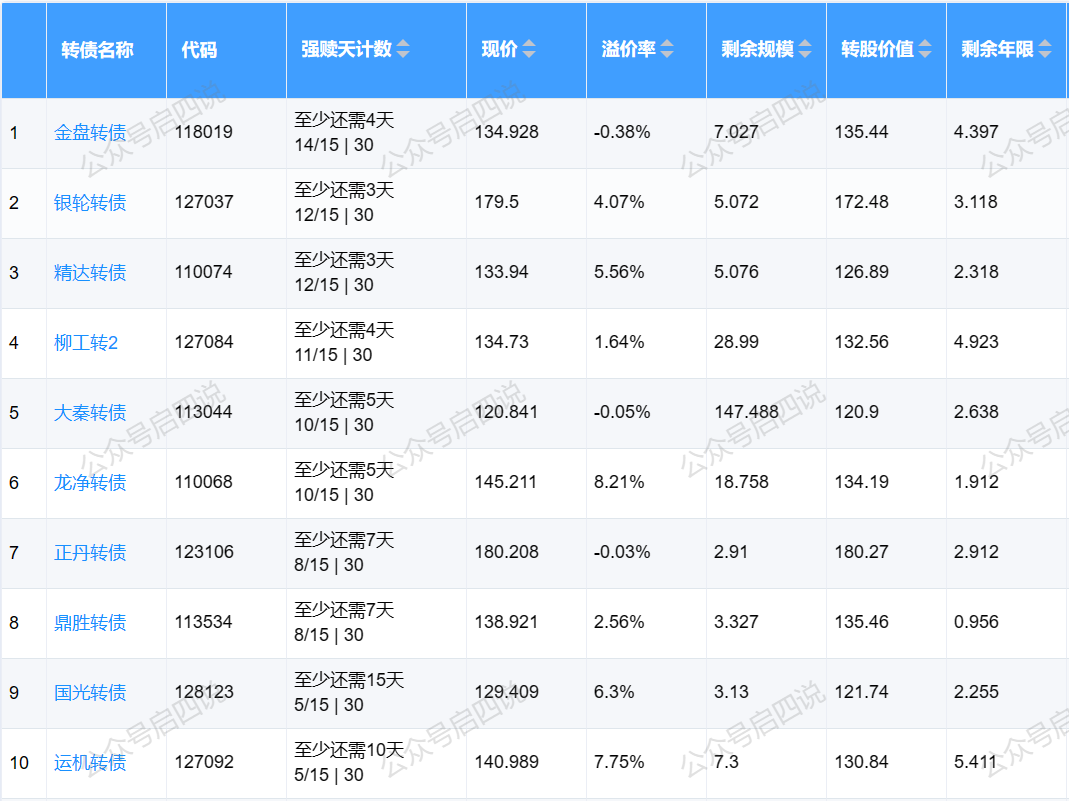Select the 国光转债 link

click(90, 693)
